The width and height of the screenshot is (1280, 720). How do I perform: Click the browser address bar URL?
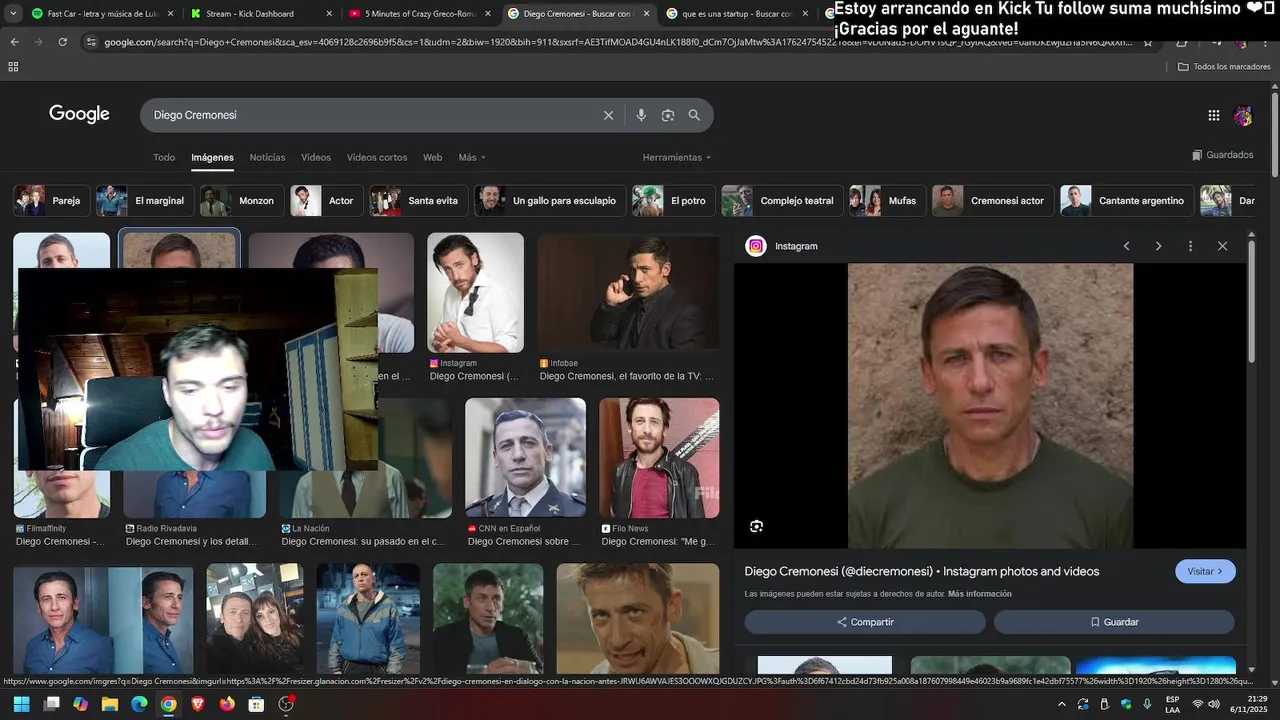[618, 42]
